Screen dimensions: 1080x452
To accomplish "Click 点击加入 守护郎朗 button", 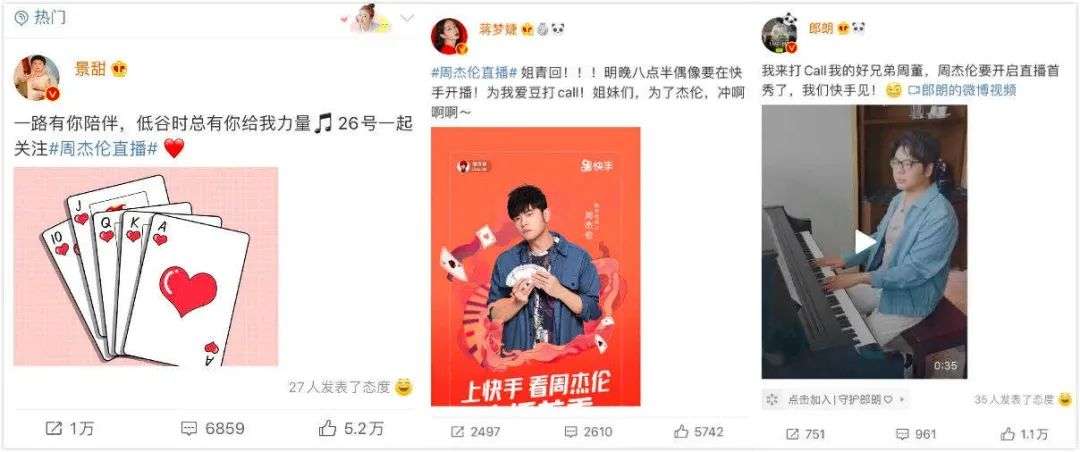I will click(x=835, y=400).
